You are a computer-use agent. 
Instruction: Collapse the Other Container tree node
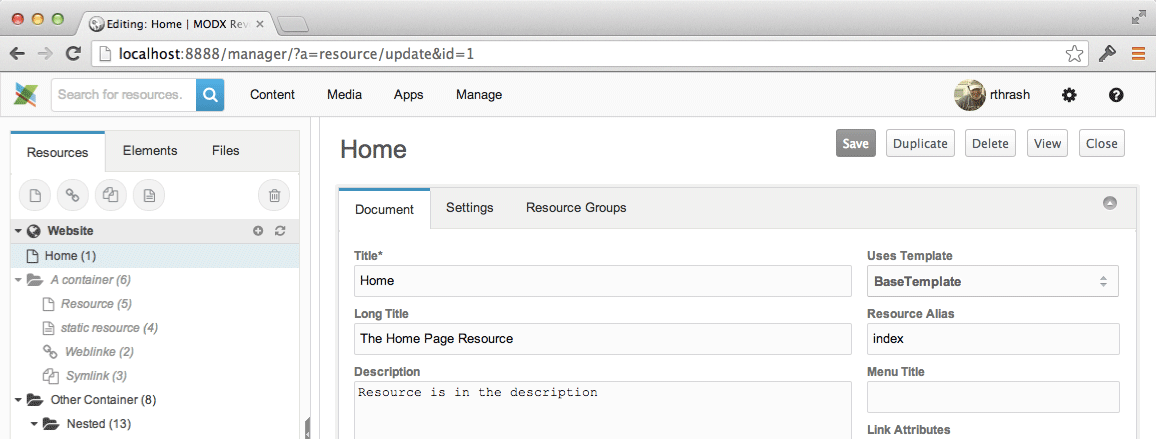[18, 400]
